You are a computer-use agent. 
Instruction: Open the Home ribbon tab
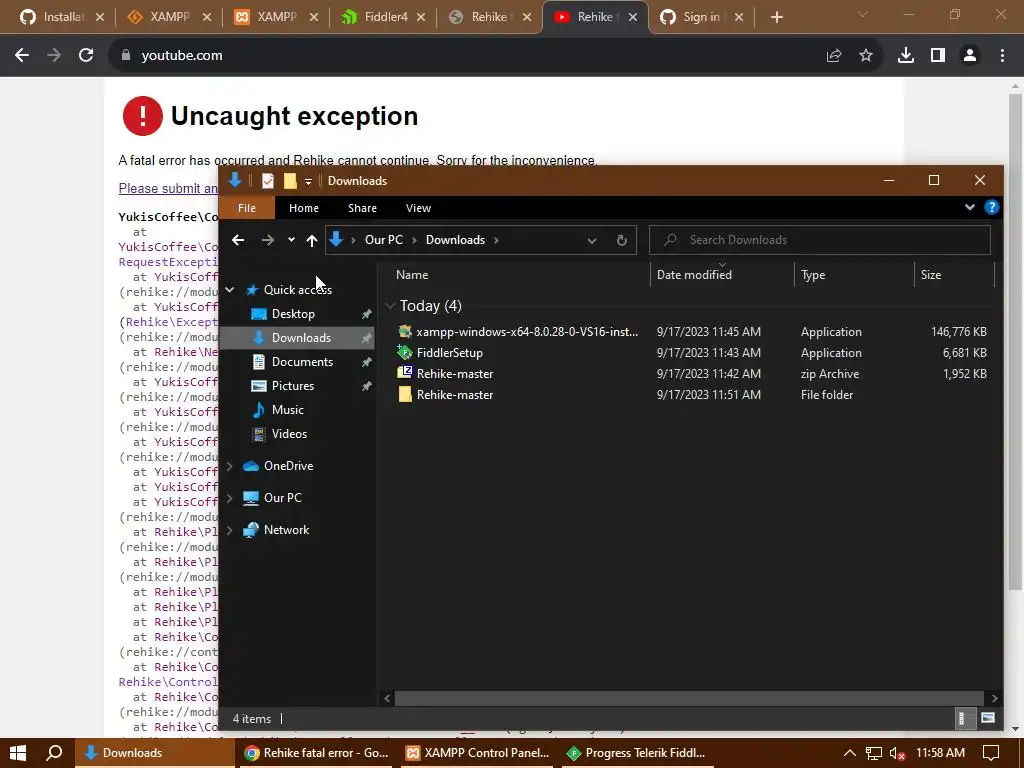click(x=304, y=208)
